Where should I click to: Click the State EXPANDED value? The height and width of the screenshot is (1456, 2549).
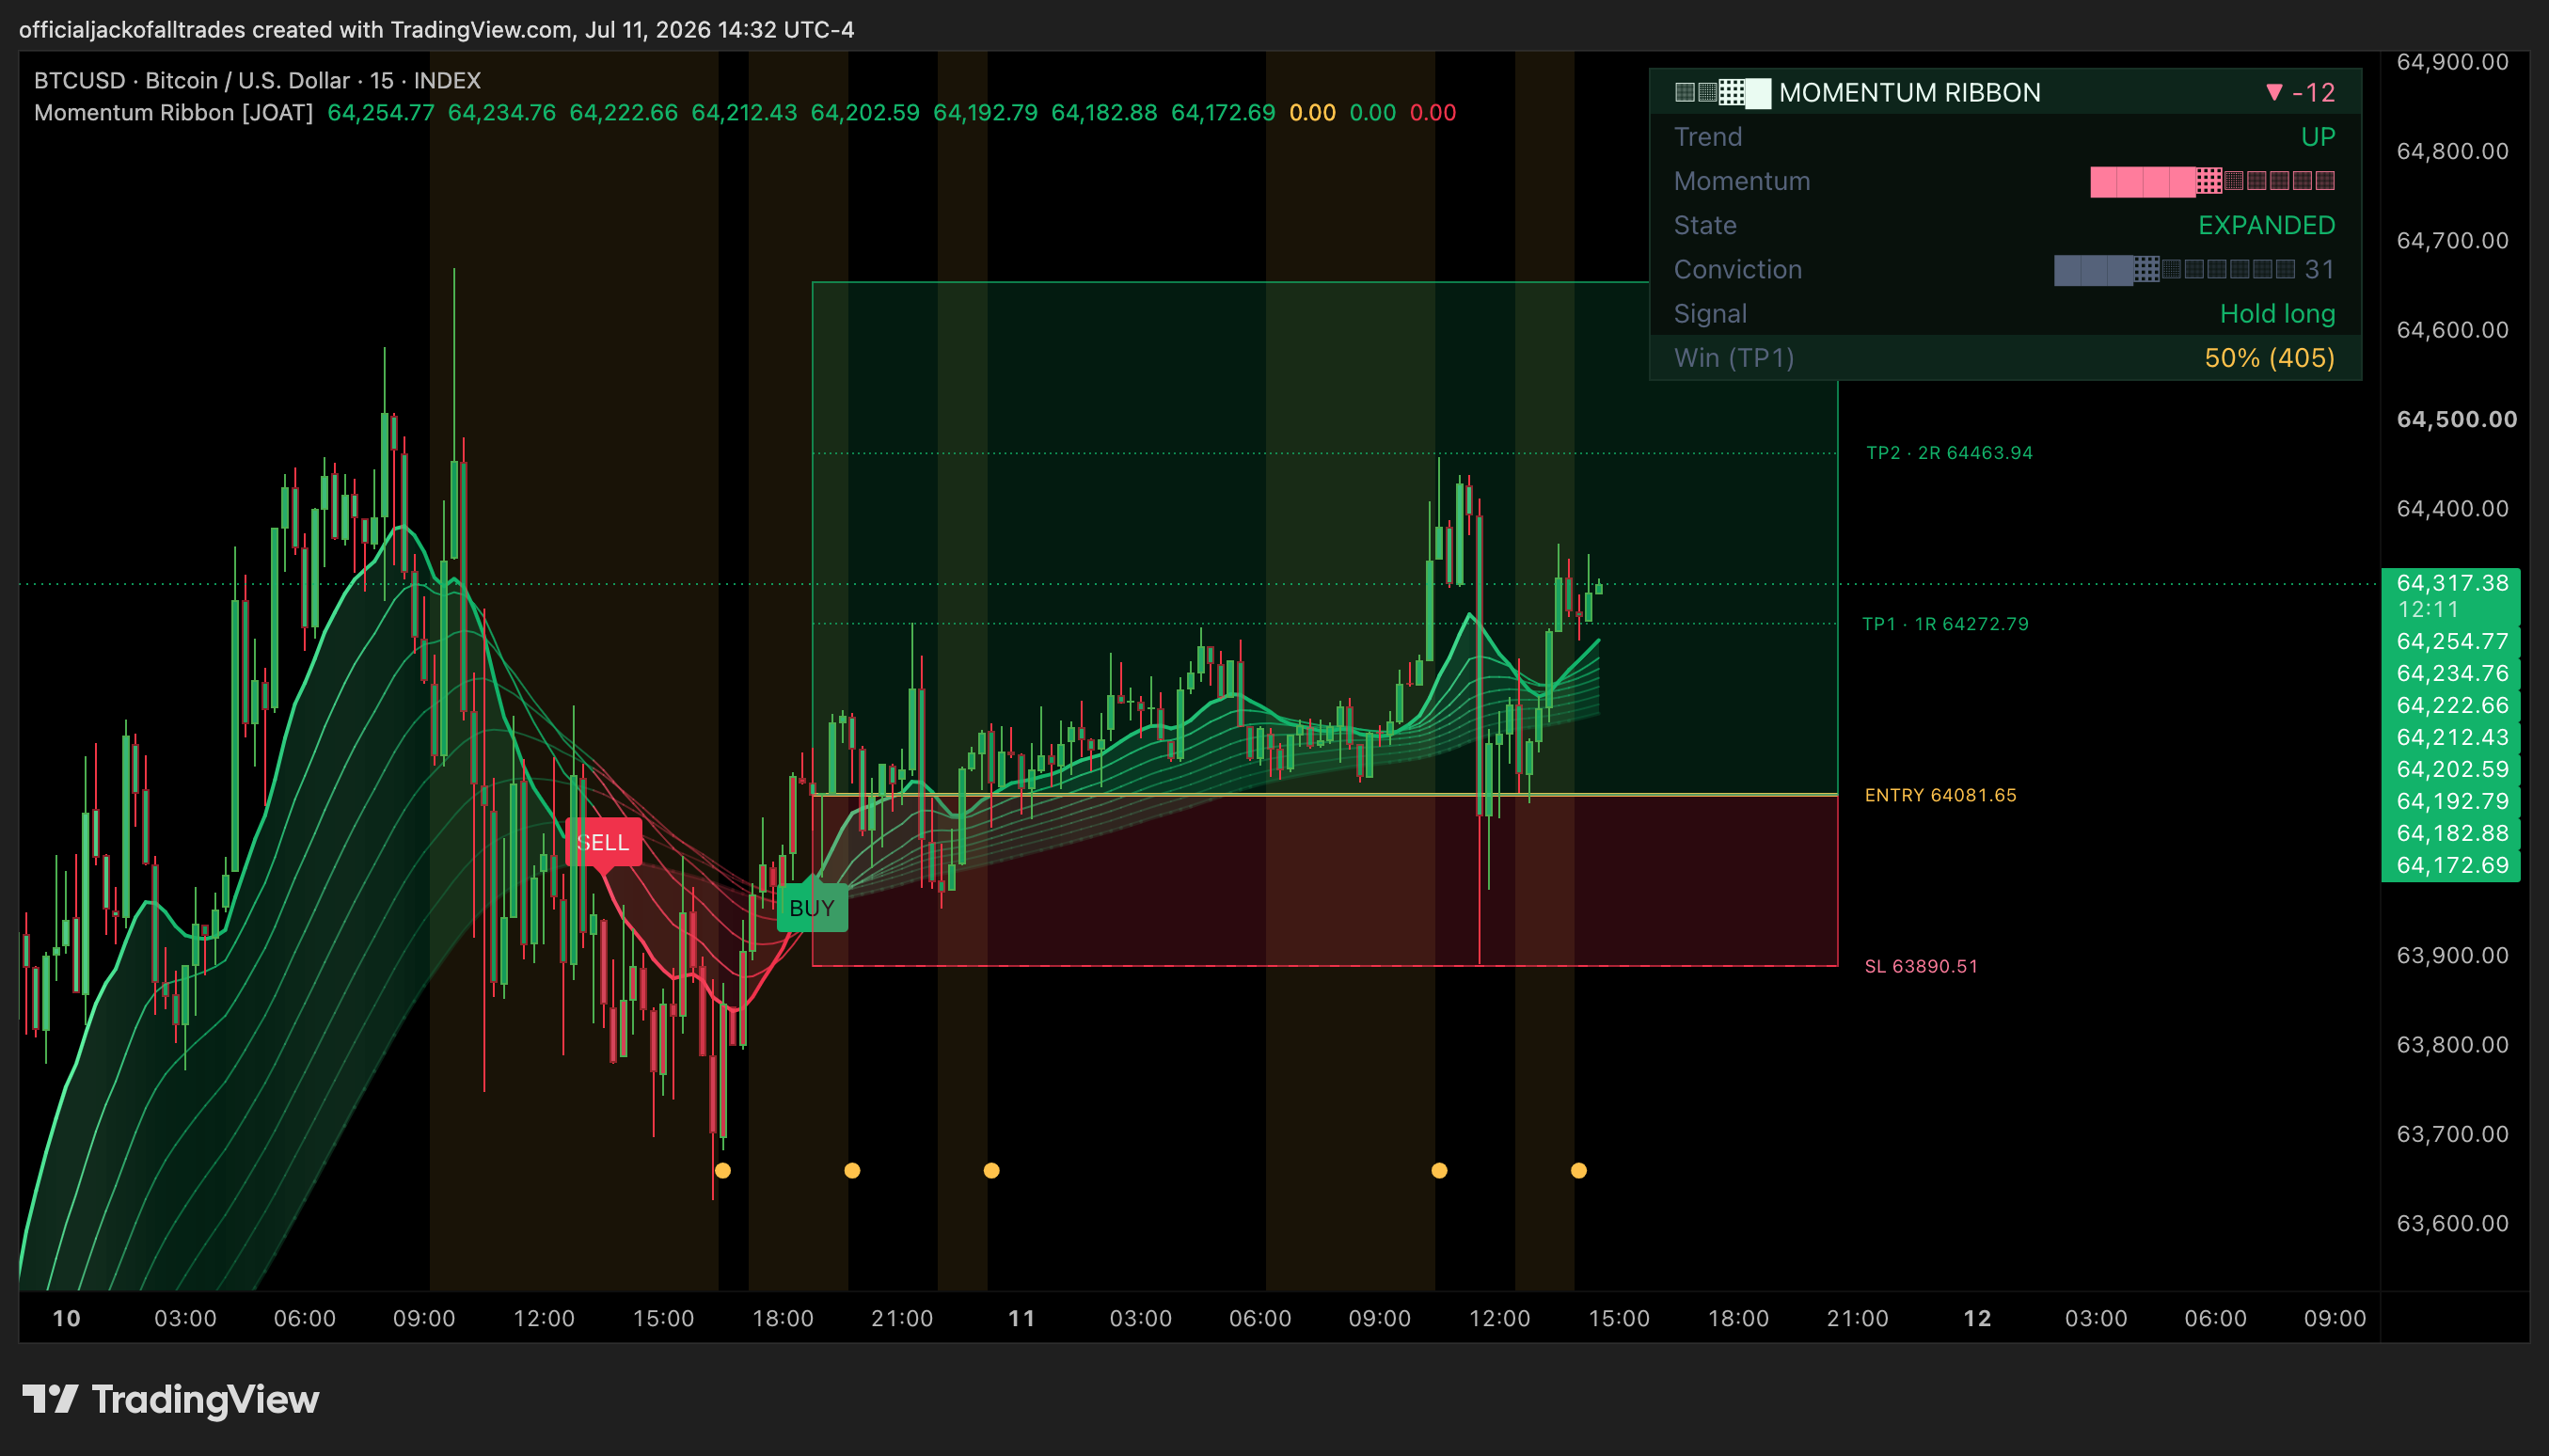point(2266,225)
